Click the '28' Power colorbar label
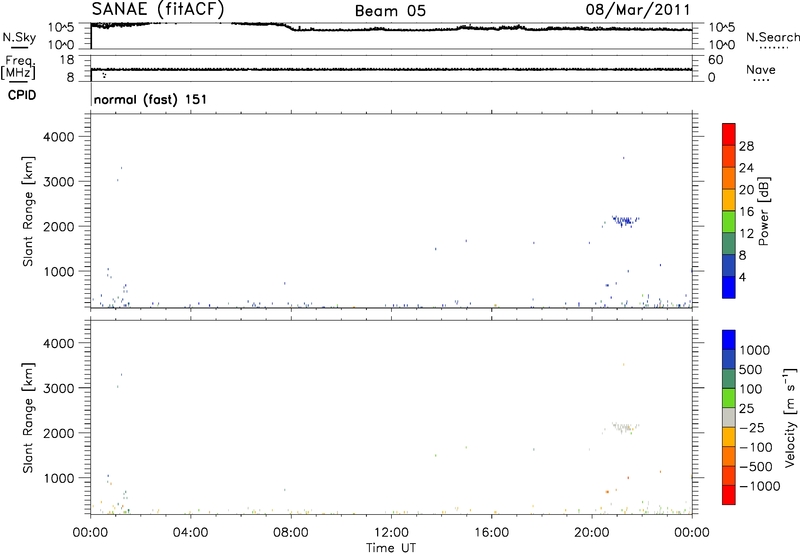Screen dimensions: 800x554 click(x=746, y=146)
